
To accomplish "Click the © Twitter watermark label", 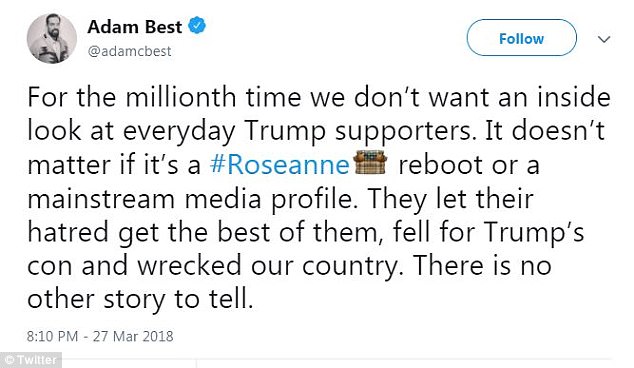I will click(x=31, y=360).
